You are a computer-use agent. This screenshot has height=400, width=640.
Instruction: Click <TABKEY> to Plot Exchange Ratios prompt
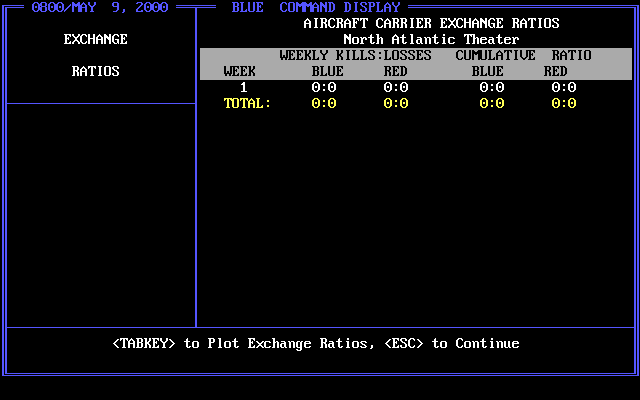244,344
